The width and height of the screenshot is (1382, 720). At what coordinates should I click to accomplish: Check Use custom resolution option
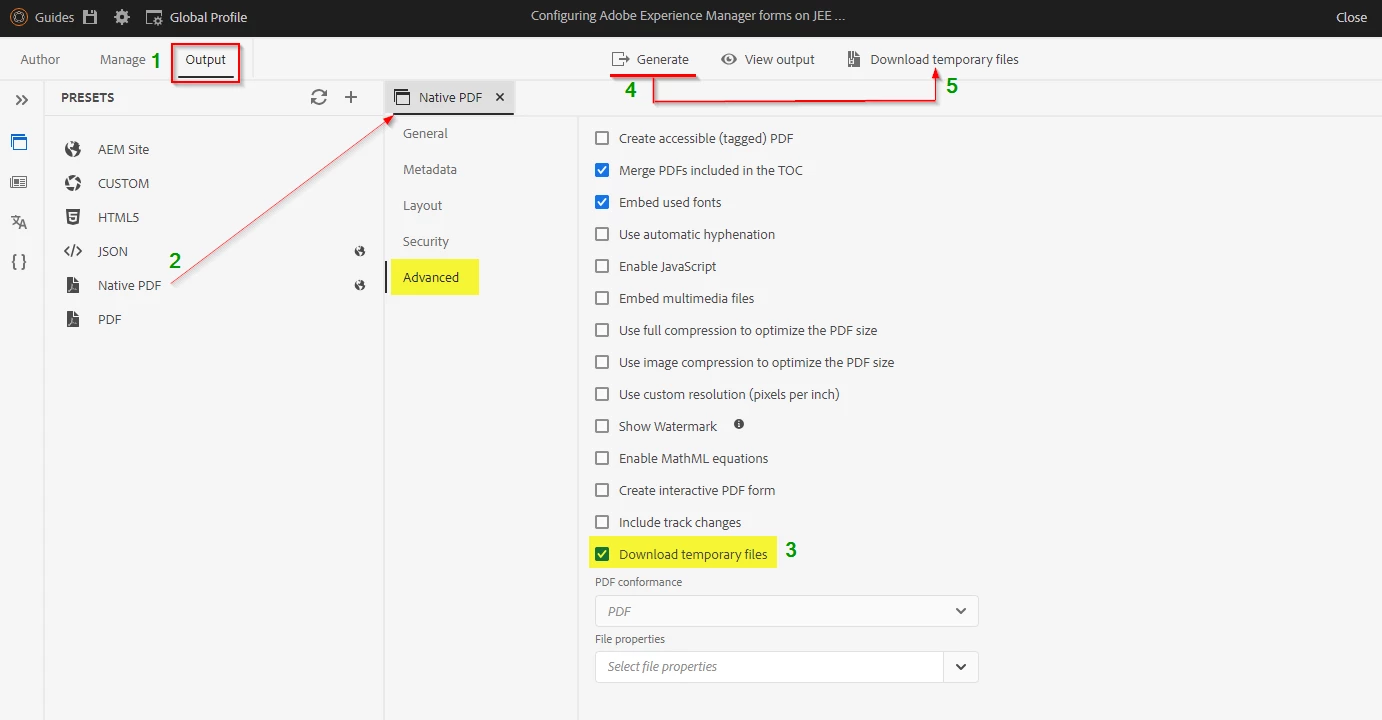[x=602, y=394]
